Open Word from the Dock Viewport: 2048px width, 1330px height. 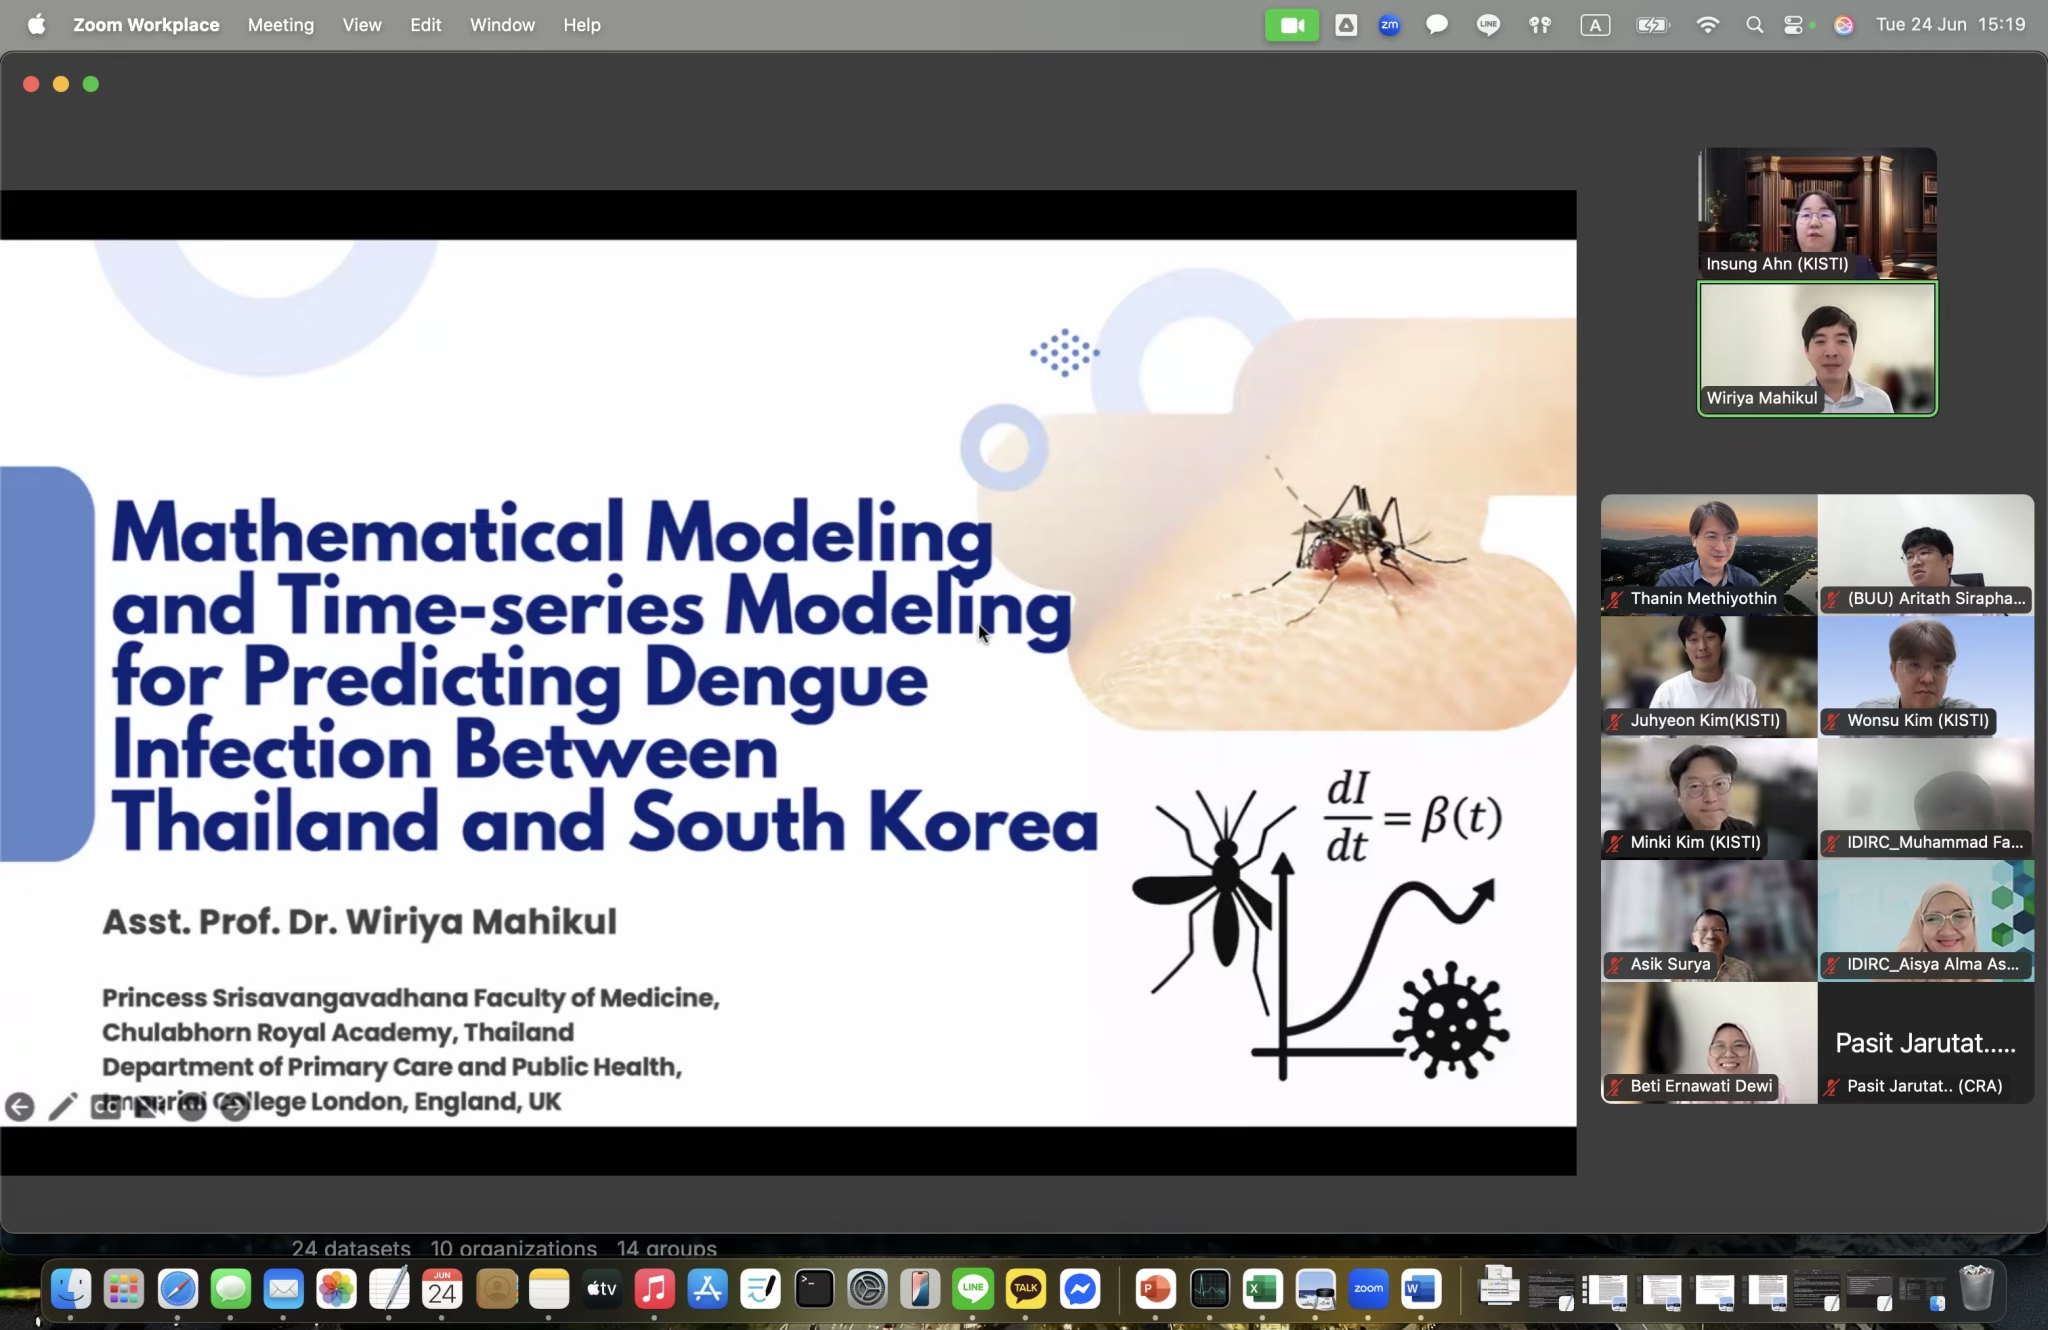click(1421, 1289)
